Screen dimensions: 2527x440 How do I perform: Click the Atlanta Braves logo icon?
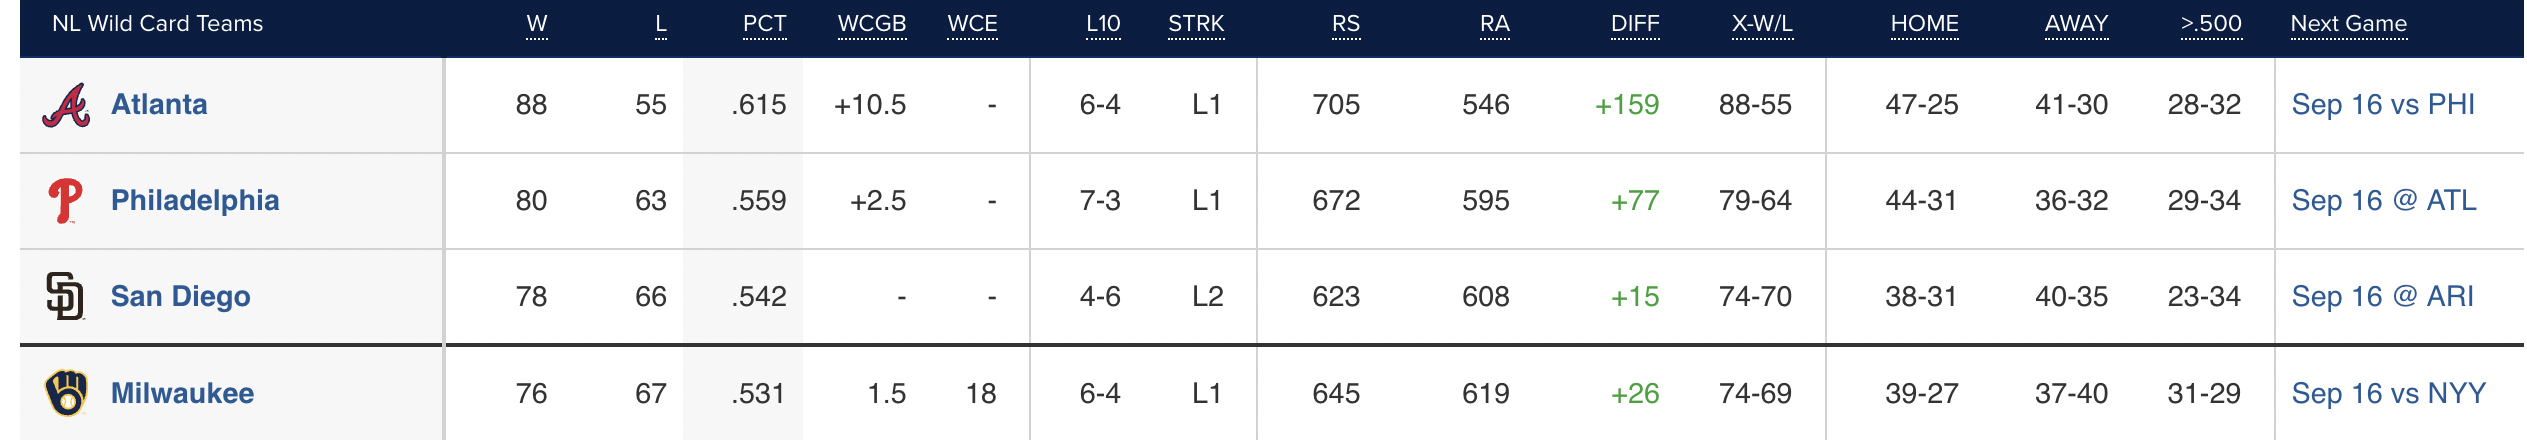(66, 105)
